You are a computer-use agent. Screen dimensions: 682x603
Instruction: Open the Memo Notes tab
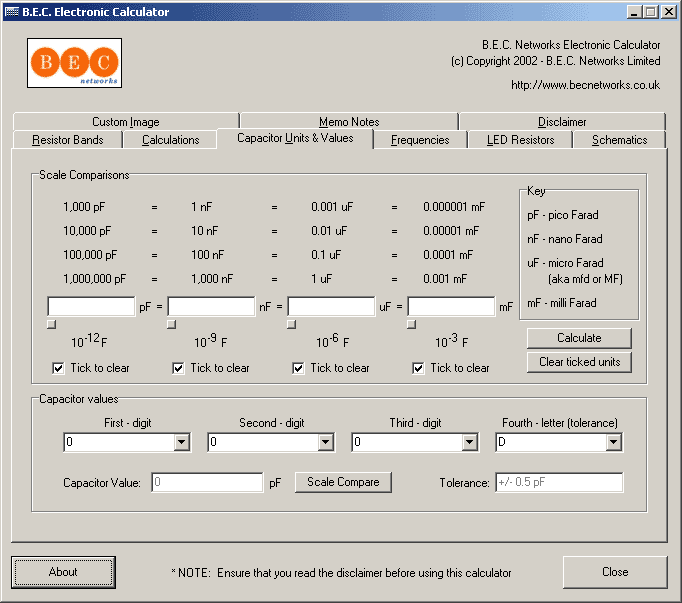click(348, 122)
